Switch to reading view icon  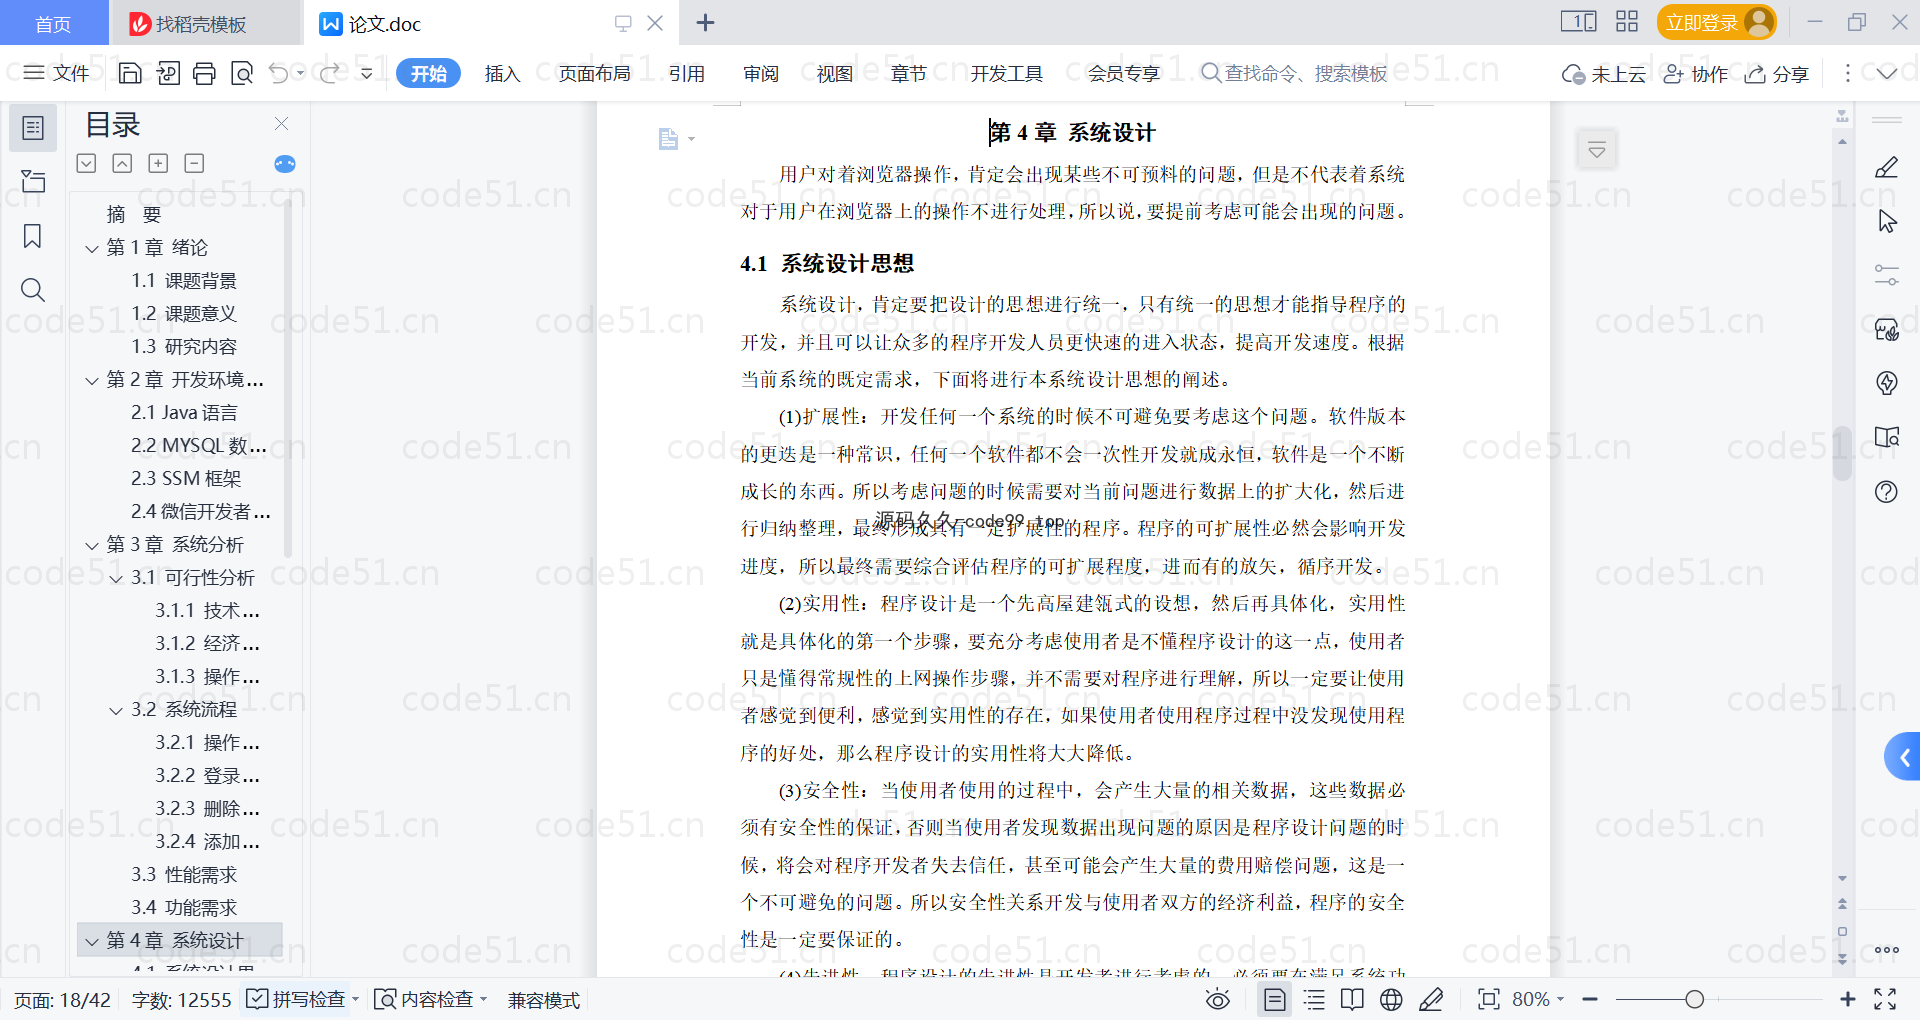coord(1352,999)
